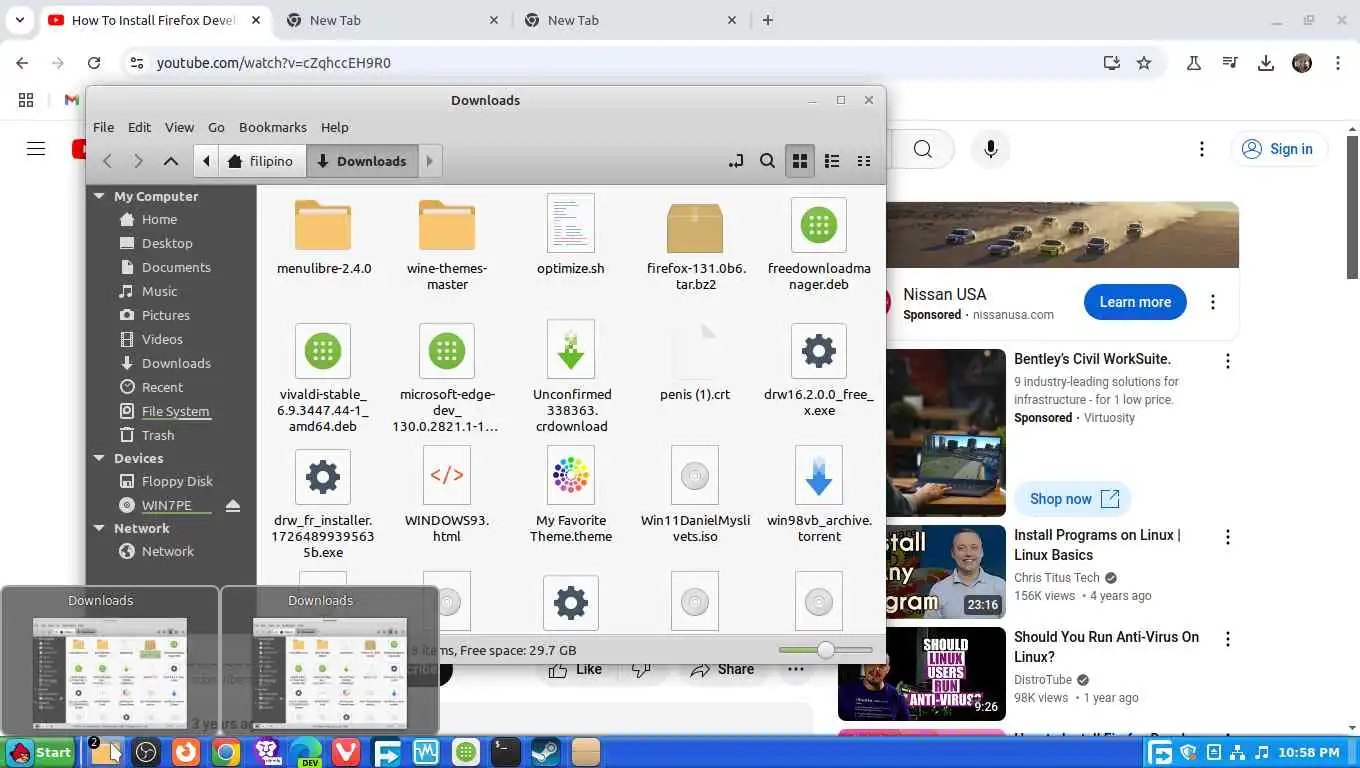Image resolution: width=1360 pixels, height=768 pixels.
Task: Open Steam from the taskbar
Action: (545, 753)
